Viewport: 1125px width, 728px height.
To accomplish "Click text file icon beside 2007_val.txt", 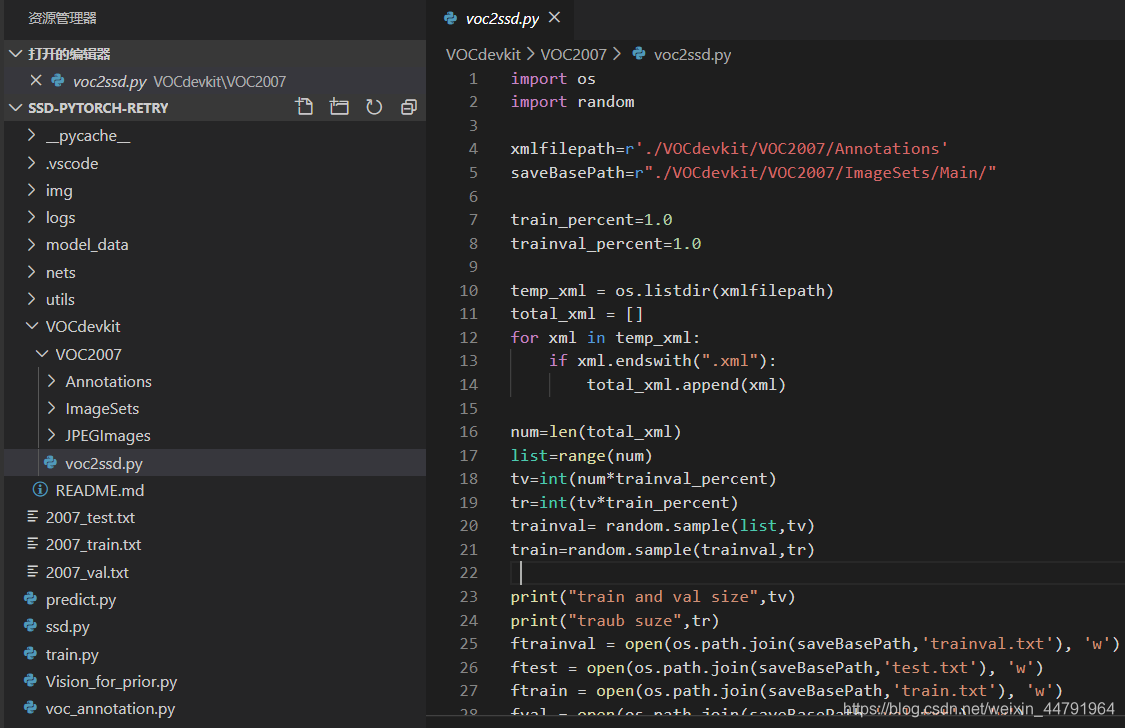I will tap(32, 572).
